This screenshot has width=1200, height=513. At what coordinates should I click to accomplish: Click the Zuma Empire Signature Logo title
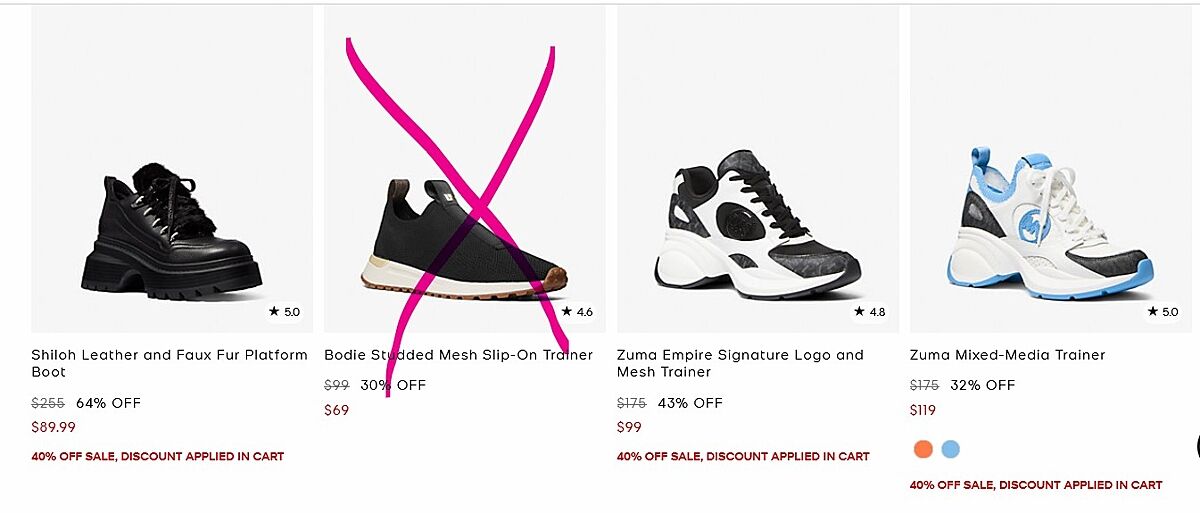coord(740,363)
